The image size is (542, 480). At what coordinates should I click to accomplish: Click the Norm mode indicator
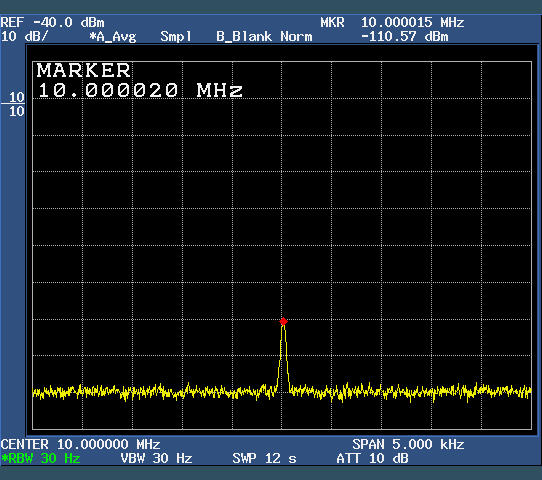(296, 36)
